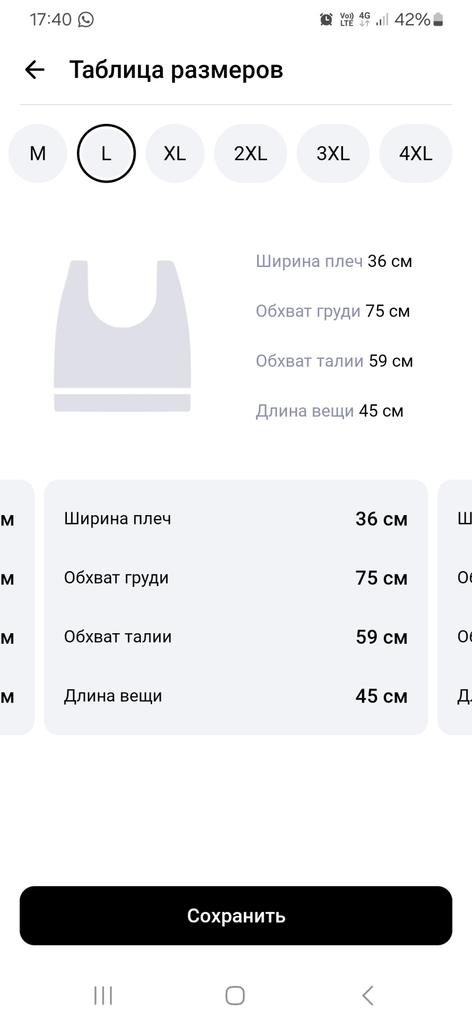
Task: Switch to size 3XL
Action: pos(333,153)
